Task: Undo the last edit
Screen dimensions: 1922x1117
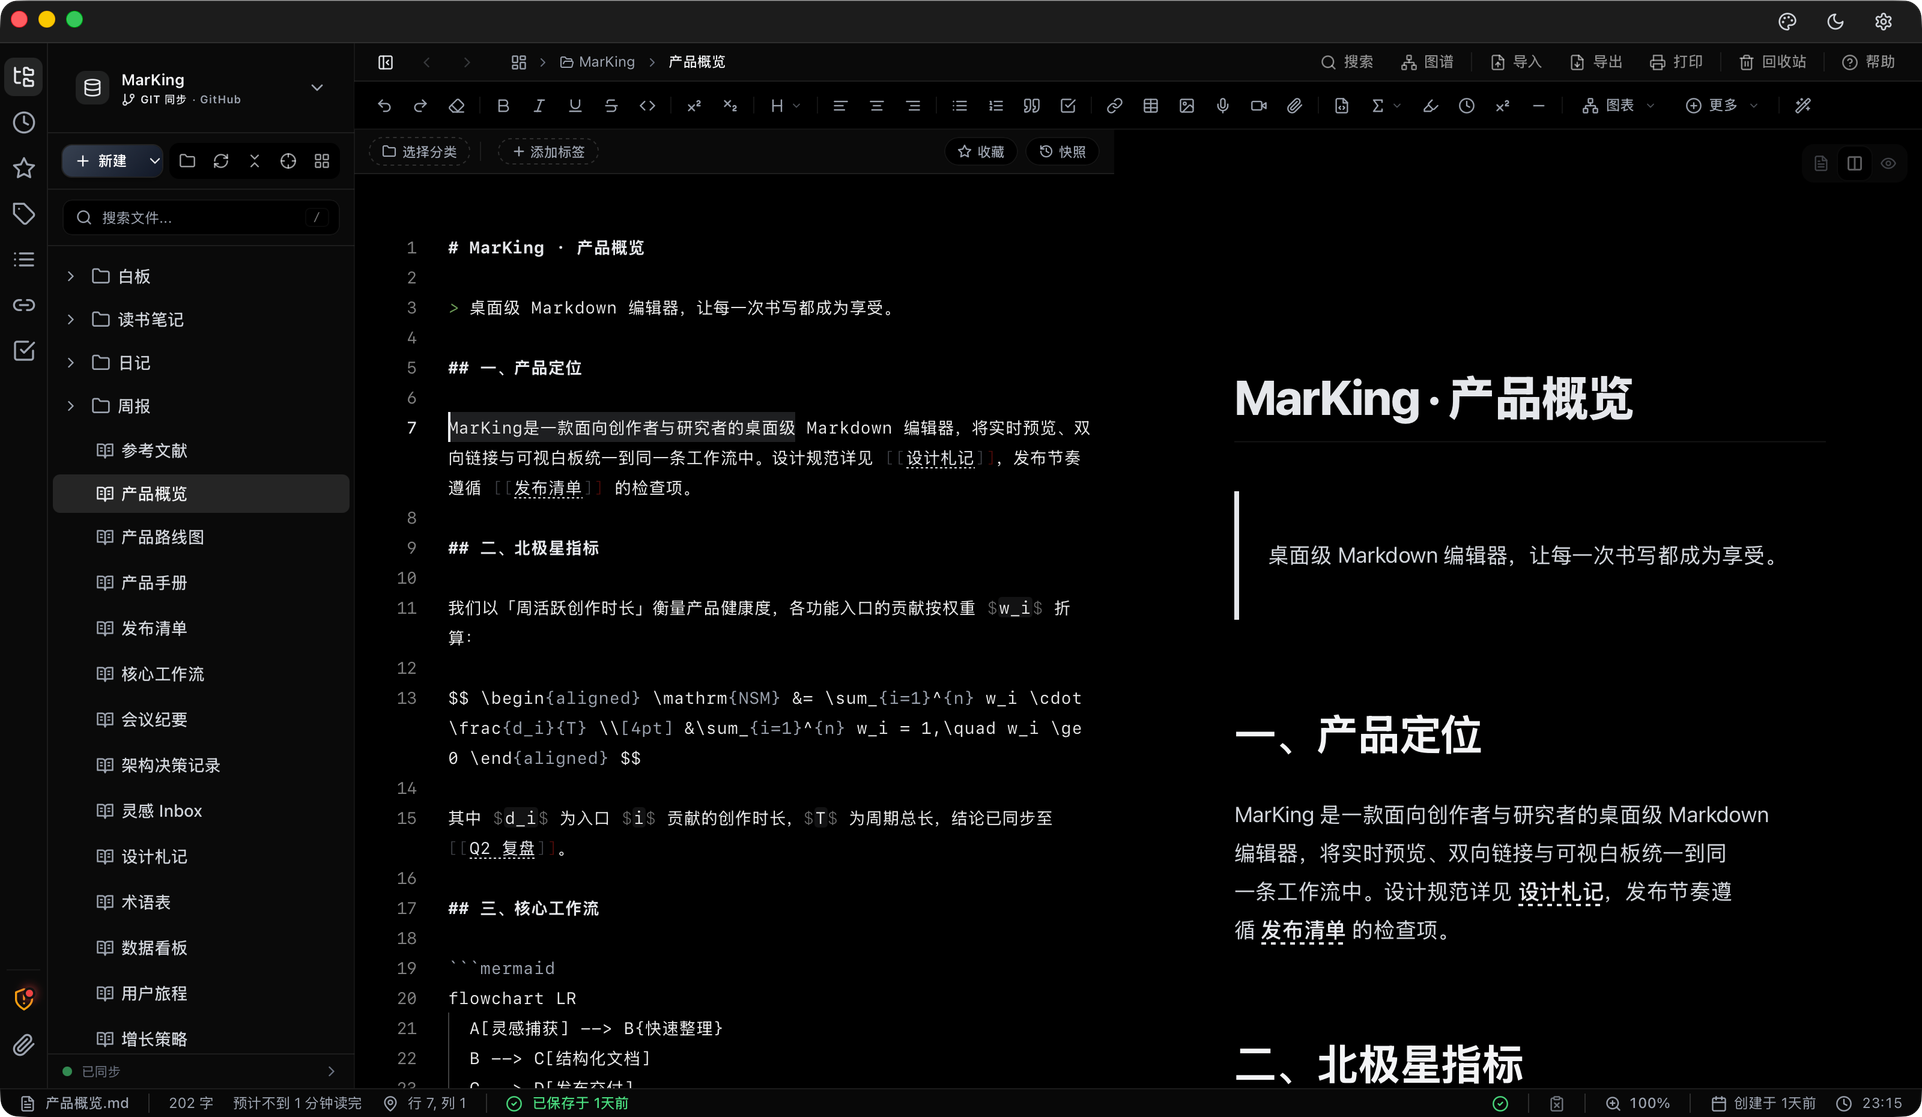Action: [384, 106]
